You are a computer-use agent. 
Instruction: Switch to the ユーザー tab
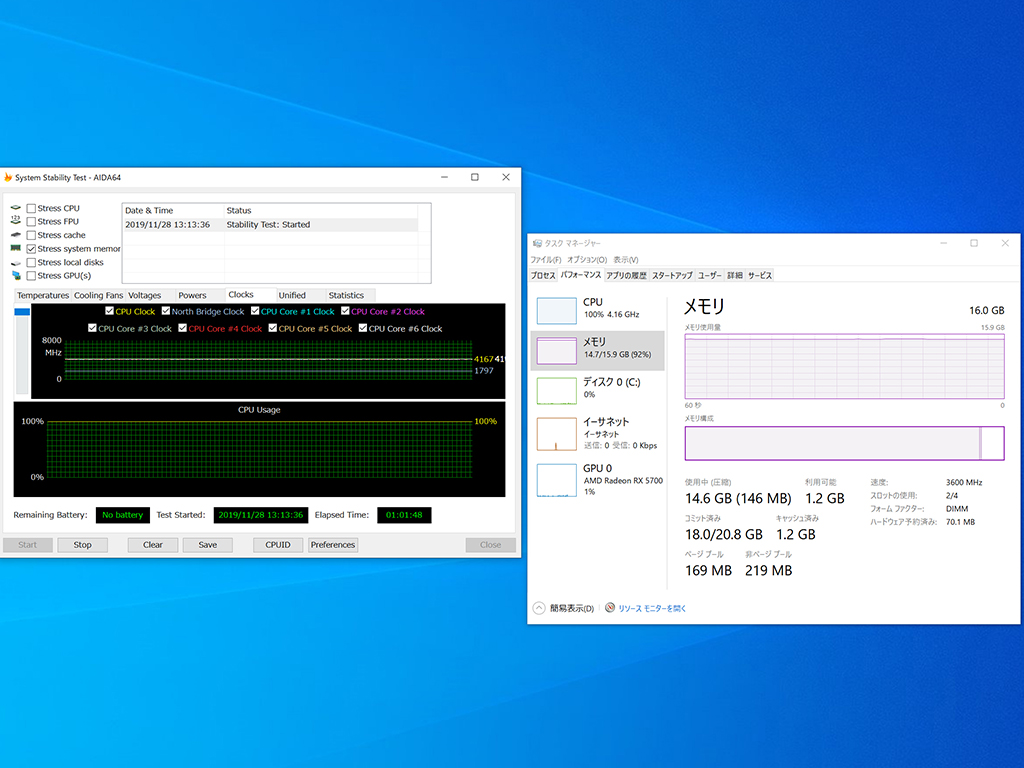[710, 276]
